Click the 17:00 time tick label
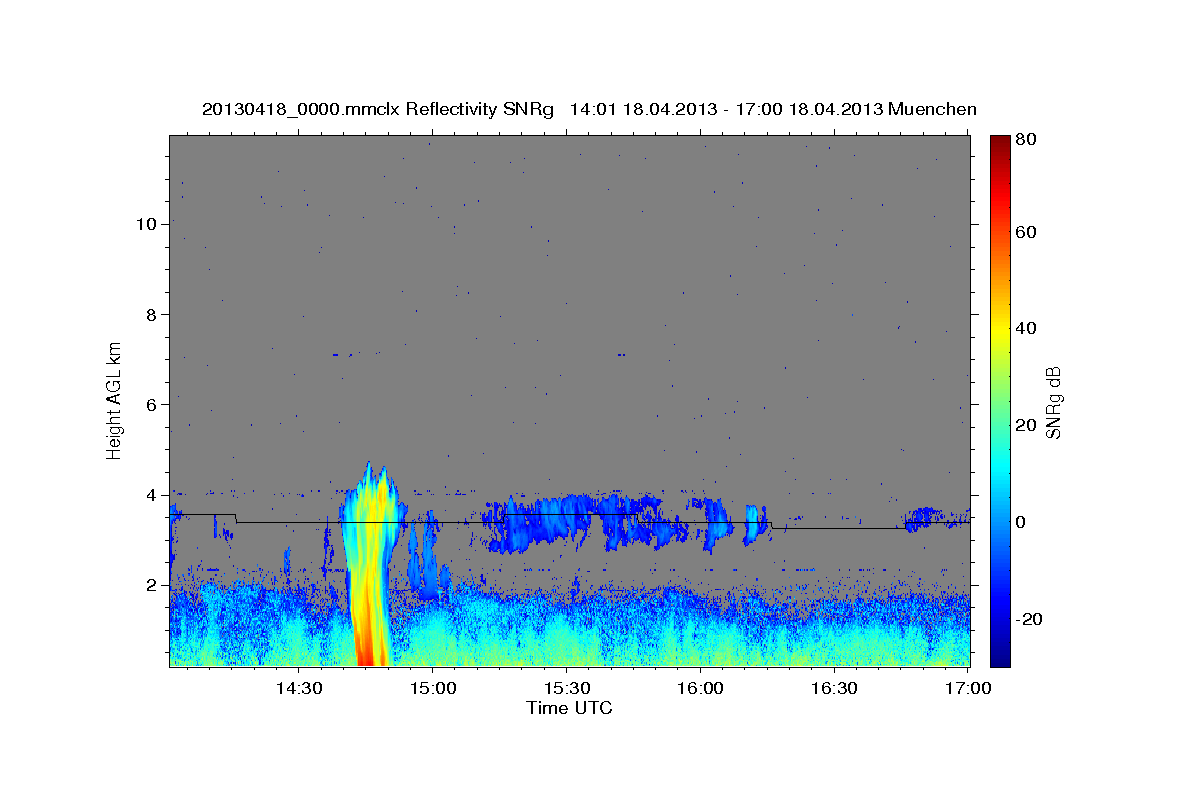The height and width of the screenshot is (800, 1200). tap(968, 689)
